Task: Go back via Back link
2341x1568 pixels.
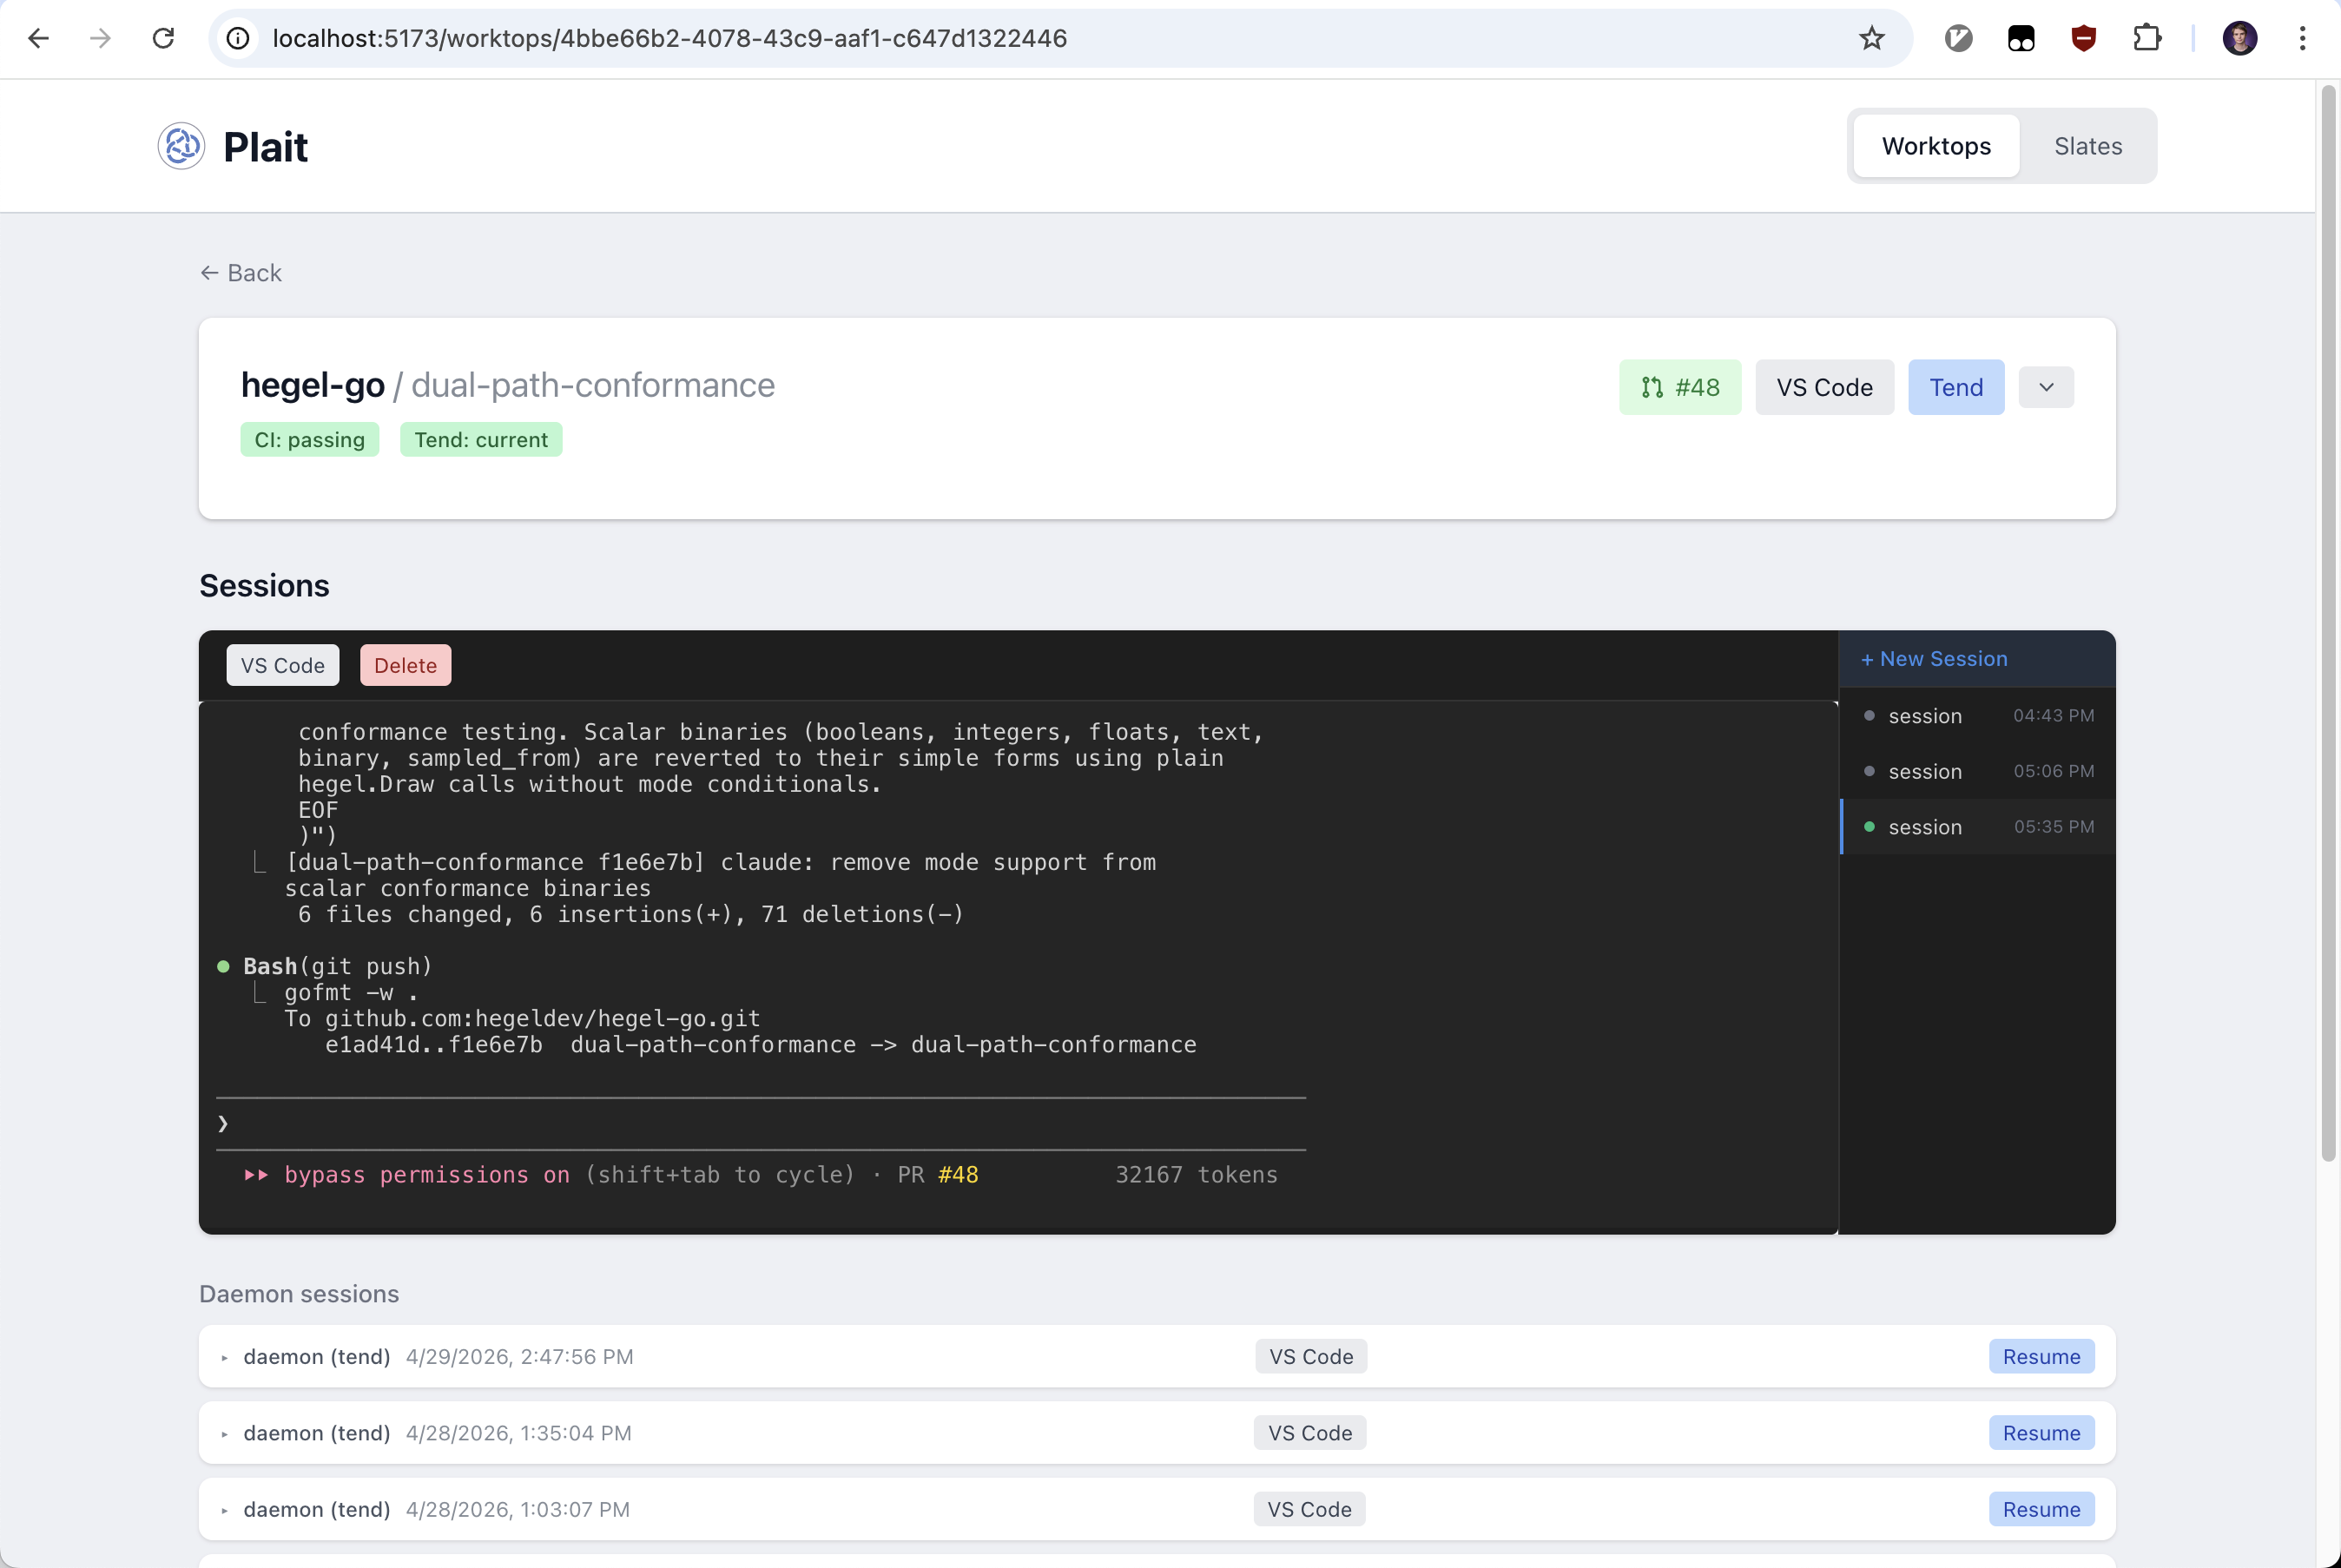Action: click(x=241, y=273)
